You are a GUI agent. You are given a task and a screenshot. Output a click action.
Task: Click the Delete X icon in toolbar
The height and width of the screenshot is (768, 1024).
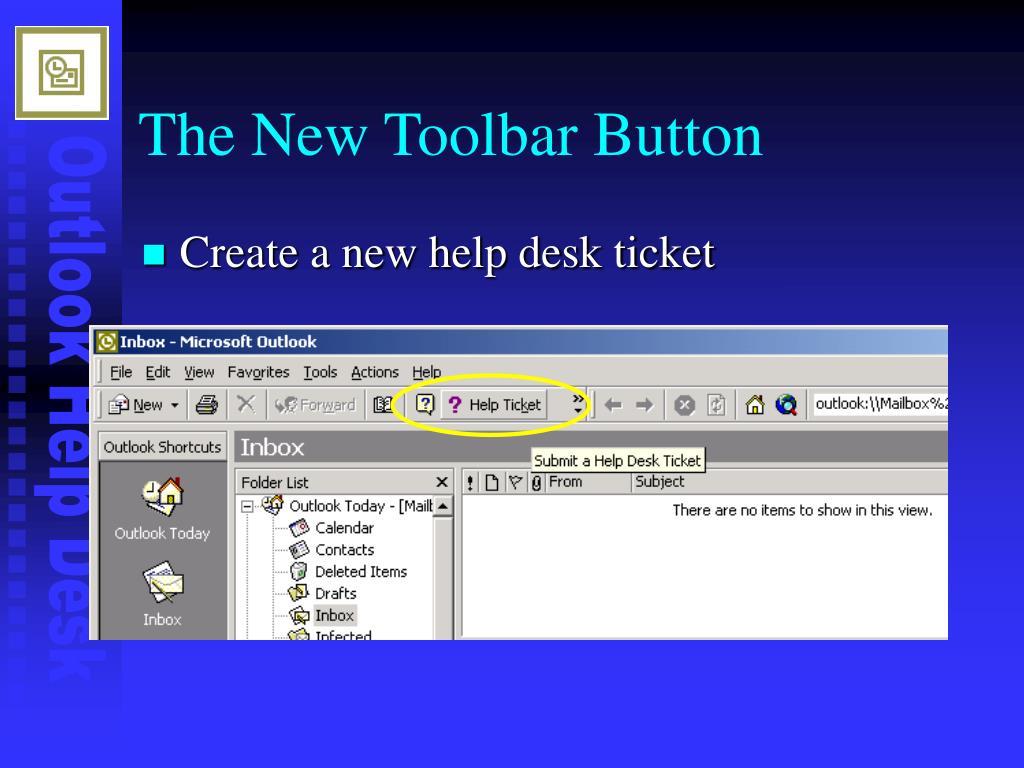[246, 404]
